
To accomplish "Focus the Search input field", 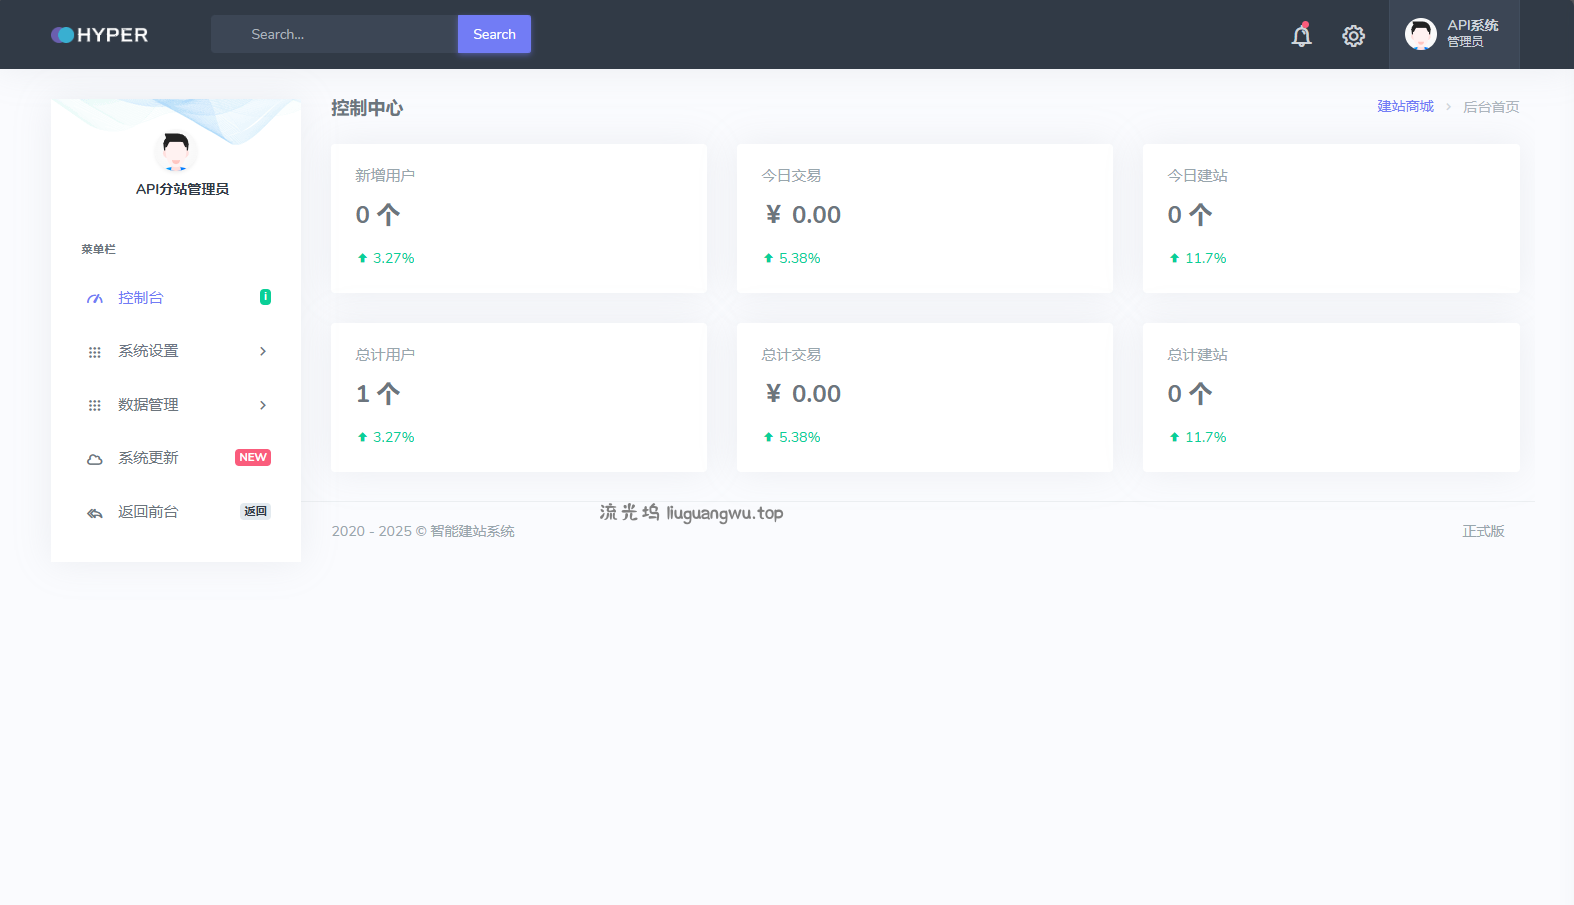I will (335, 34).
